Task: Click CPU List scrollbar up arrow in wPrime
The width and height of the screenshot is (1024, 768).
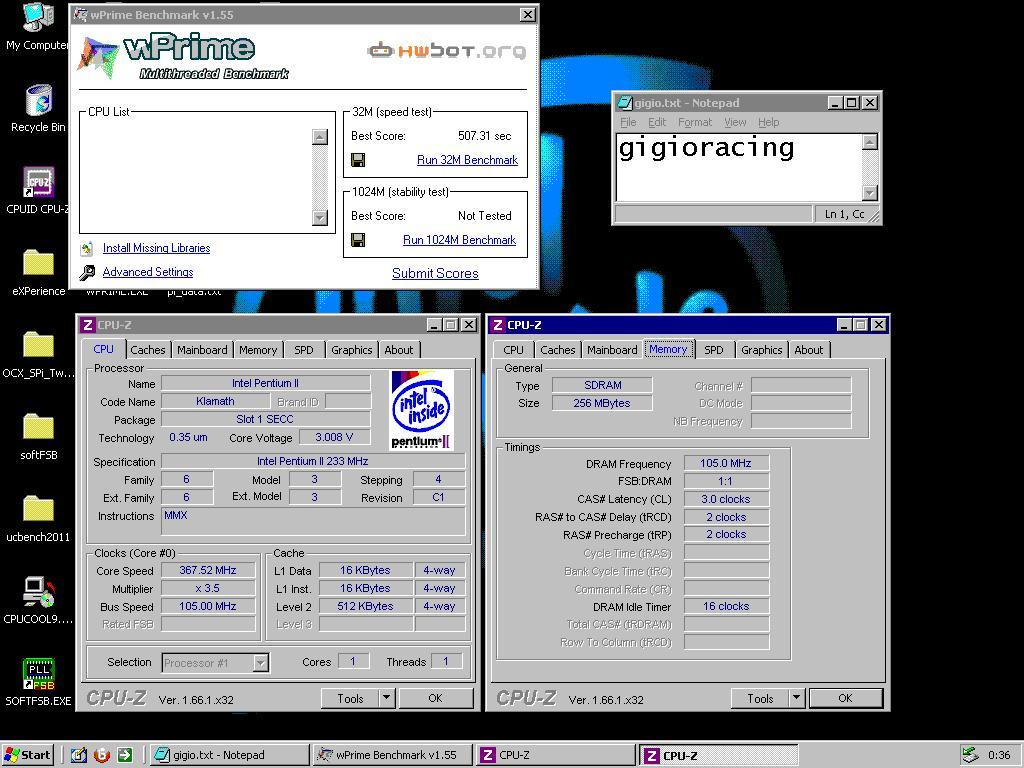Action: [320, 136]
